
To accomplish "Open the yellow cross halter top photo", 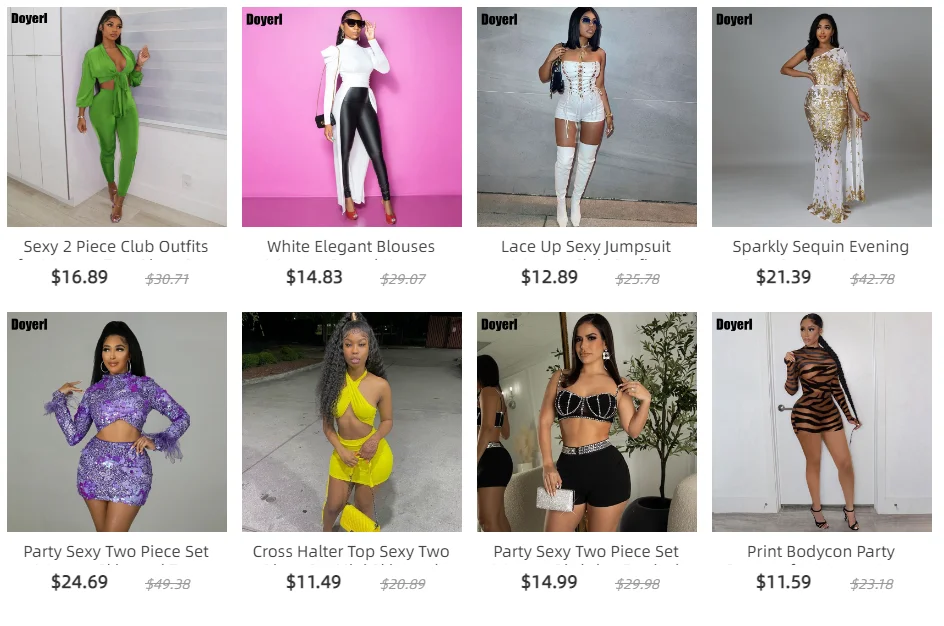I will coord(352,421).
